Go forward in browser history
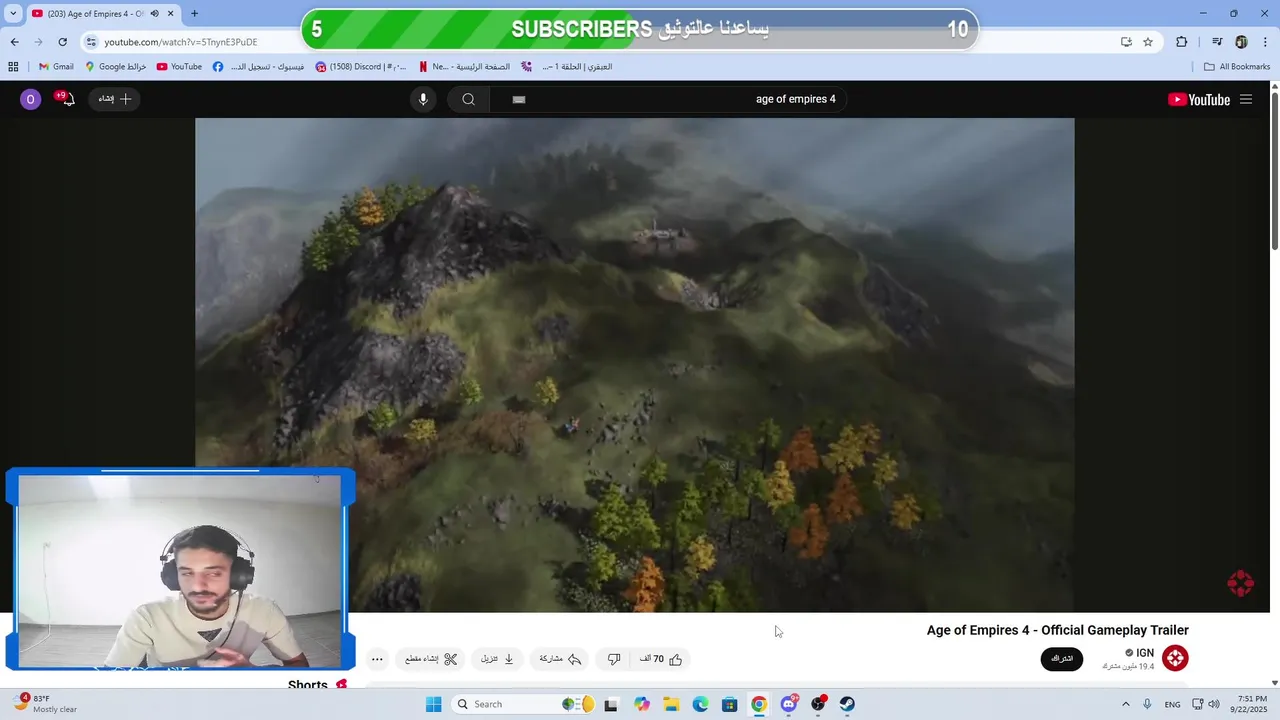This screenshot has width=1280, height=720. [38, 42]
